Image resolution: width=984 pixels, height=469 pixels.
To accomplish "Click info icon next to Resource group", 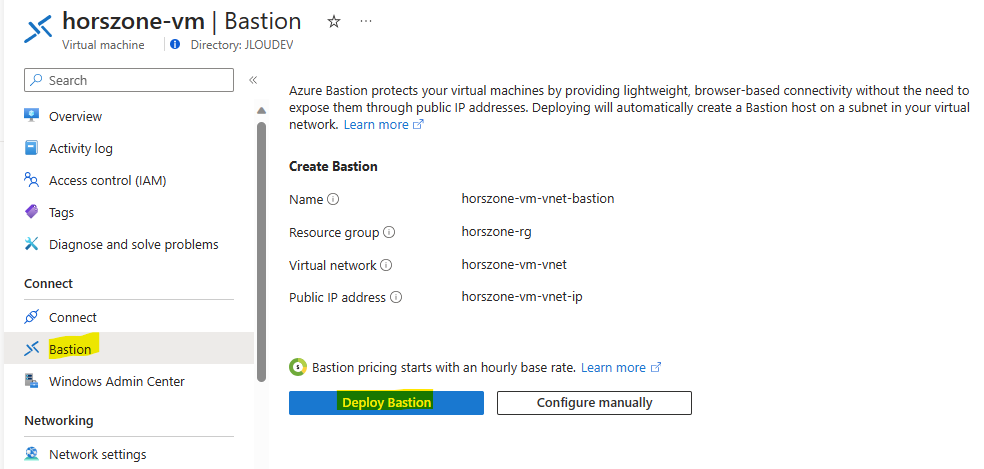I will pos(389,232).
